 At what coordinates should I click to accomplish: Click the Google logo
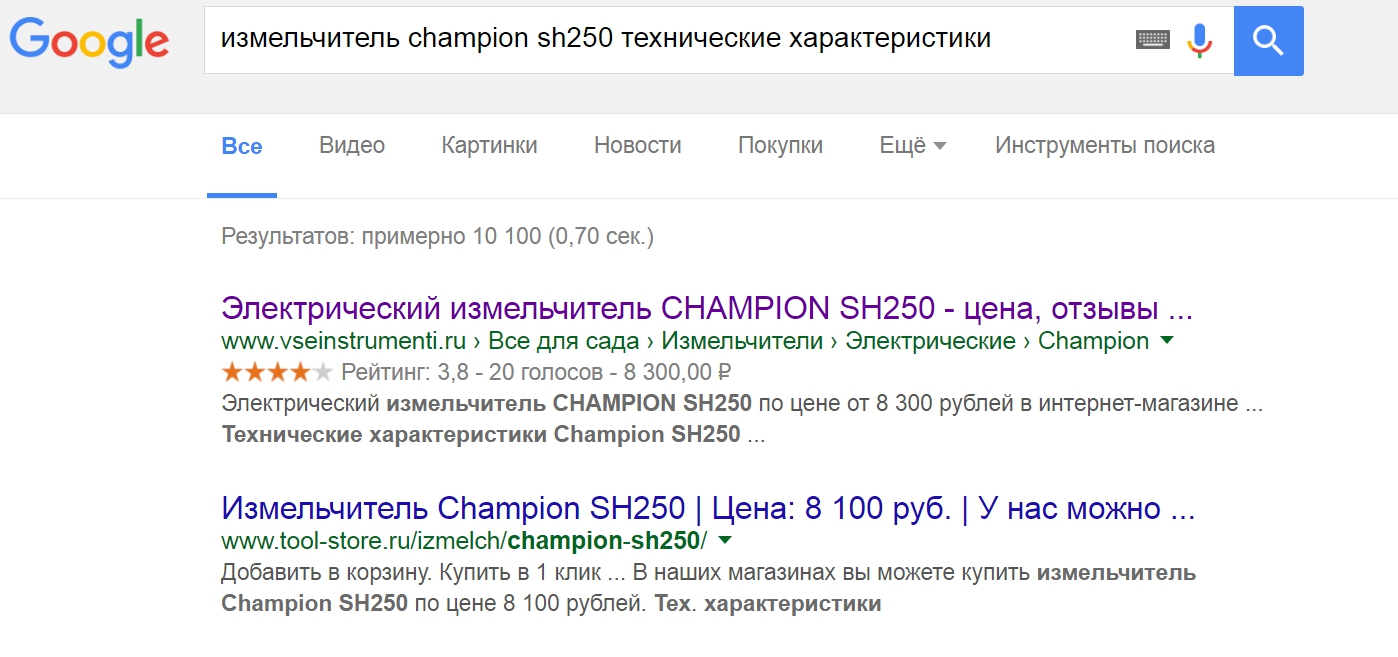pyautogui.click(x=89, y=40)
